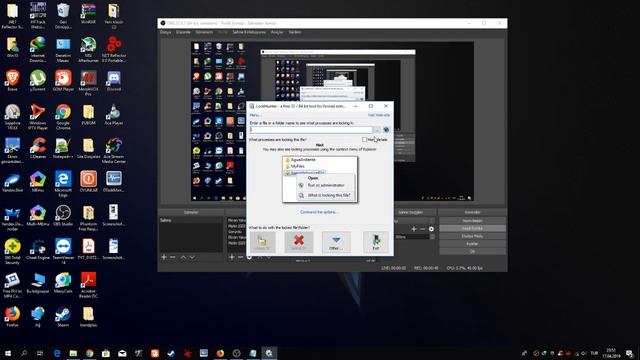
Task: Move scene up arrow in OBS Scenes panel
Action: (183, 257)
